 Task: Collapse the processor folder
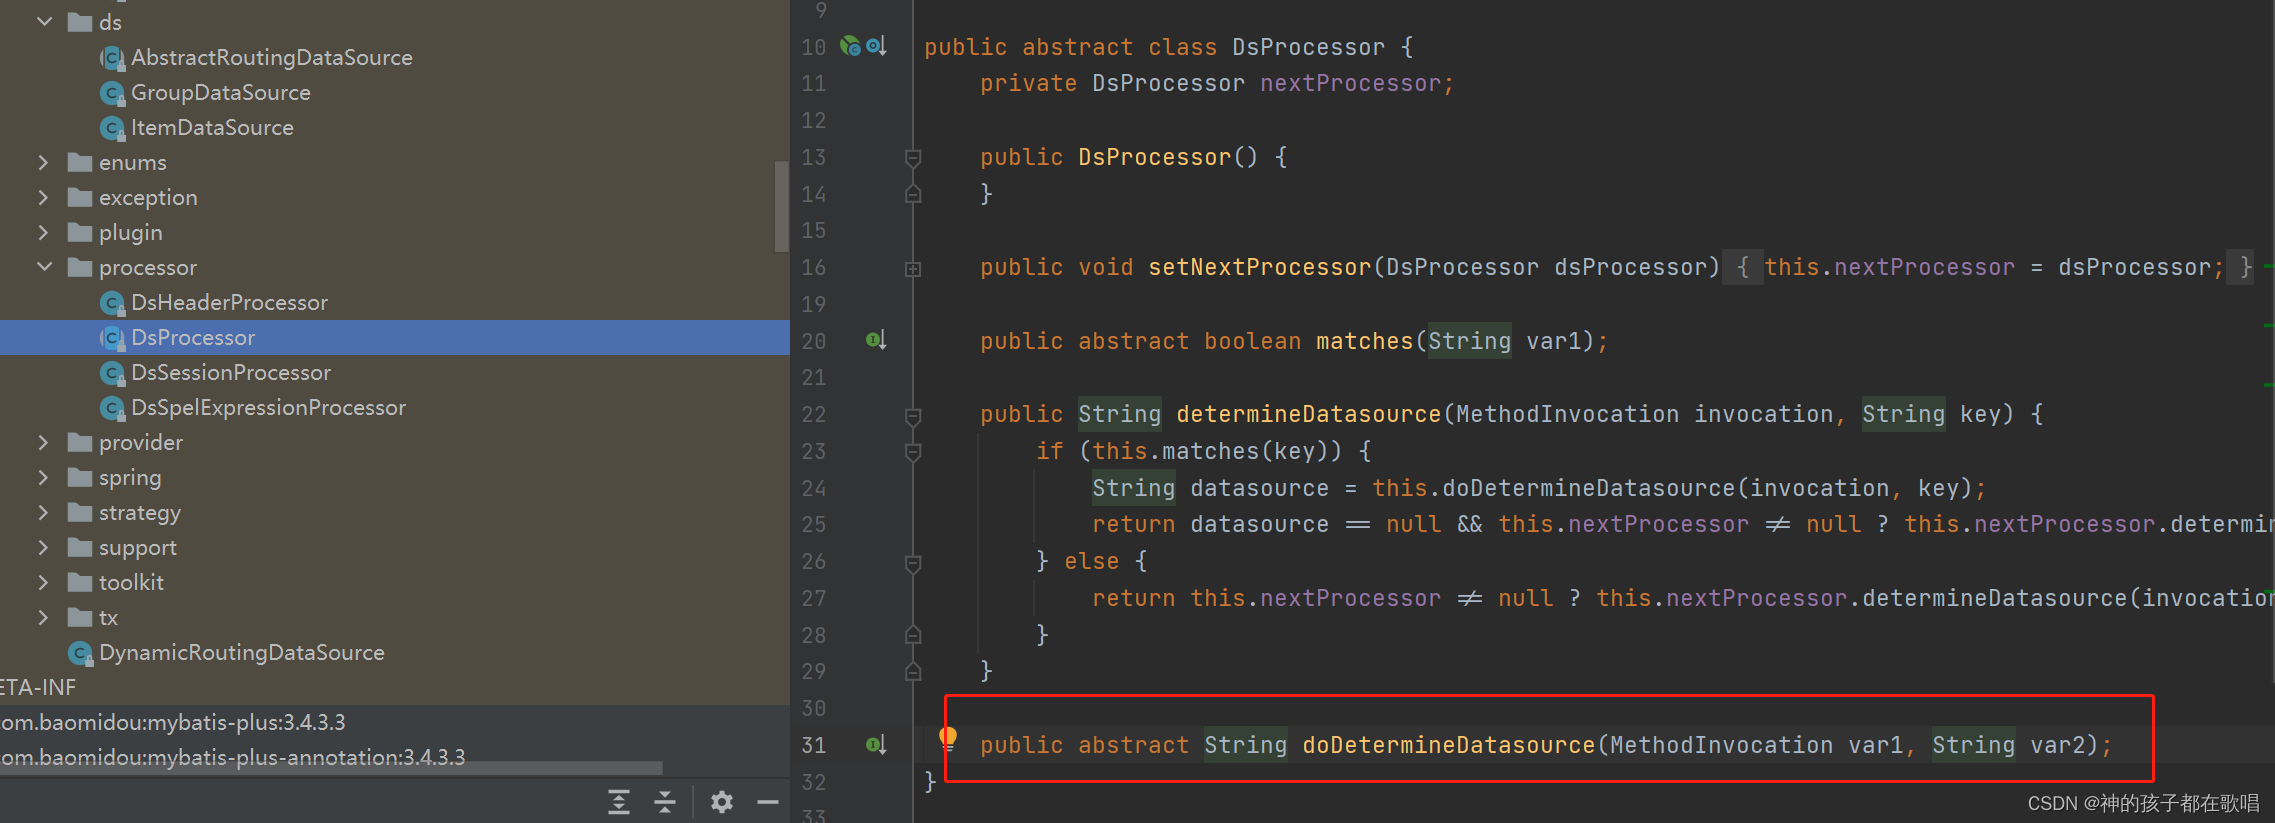tap(44, 267)
